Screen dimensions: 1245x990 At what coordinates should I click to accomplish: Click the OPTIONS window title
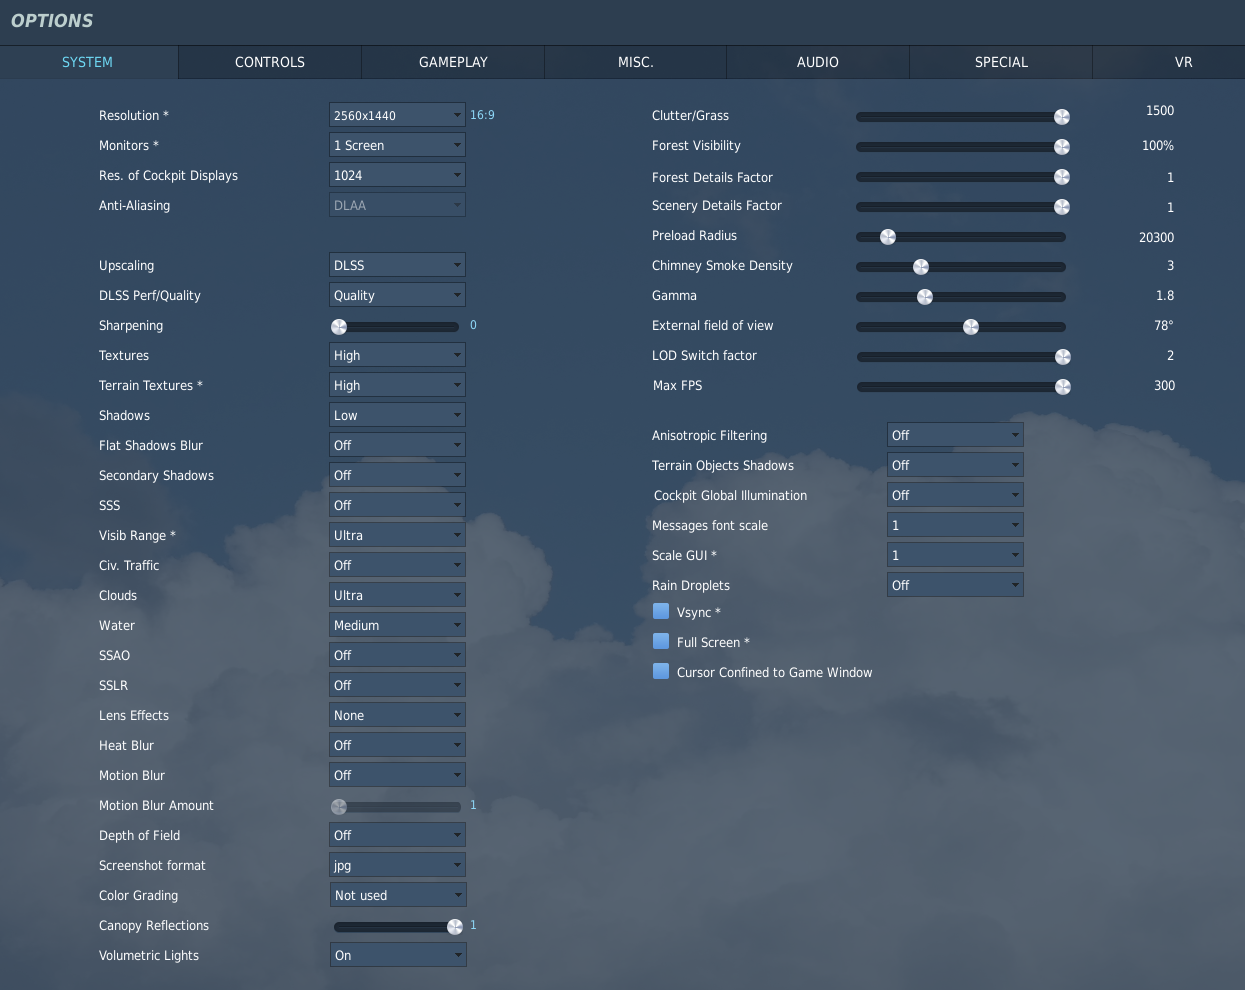pyautogui.click(x=52, y=20)
